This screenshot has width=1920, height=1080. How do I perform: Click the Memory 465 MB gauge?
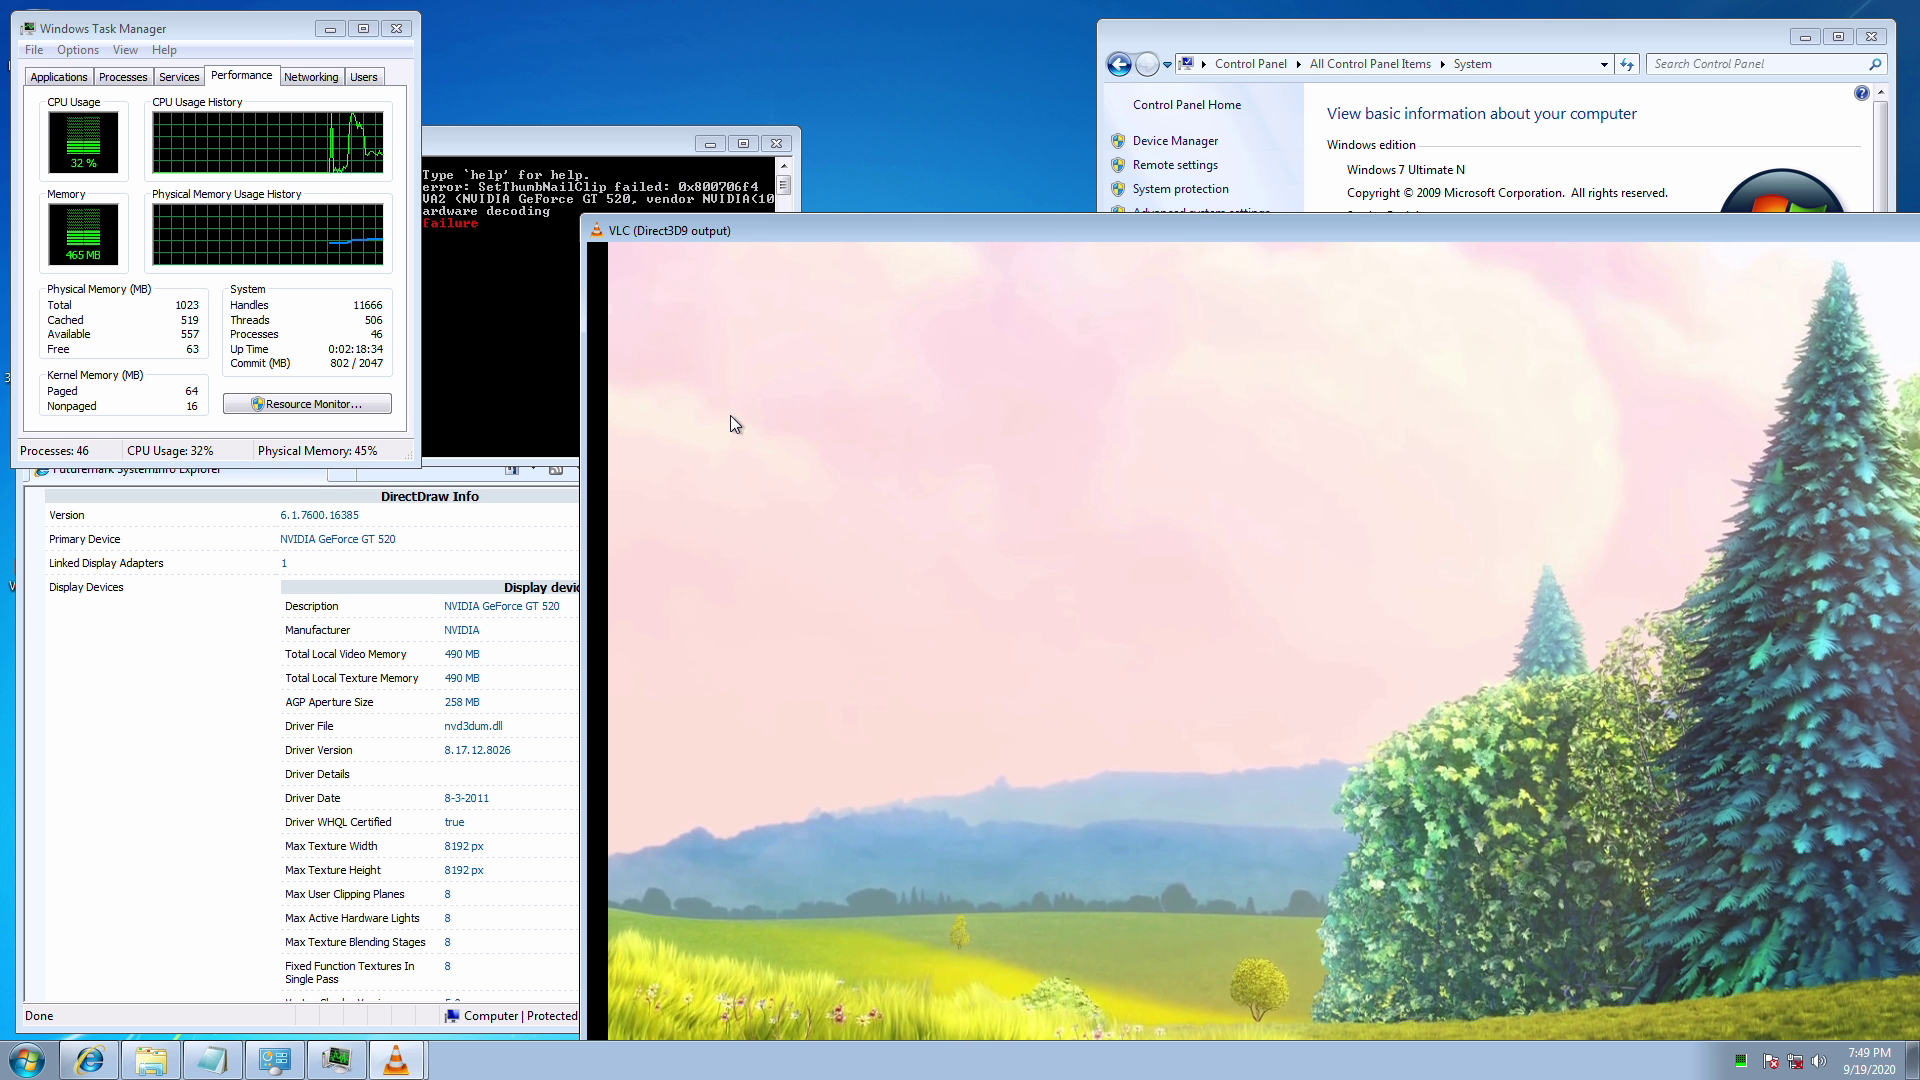point(84,234)
